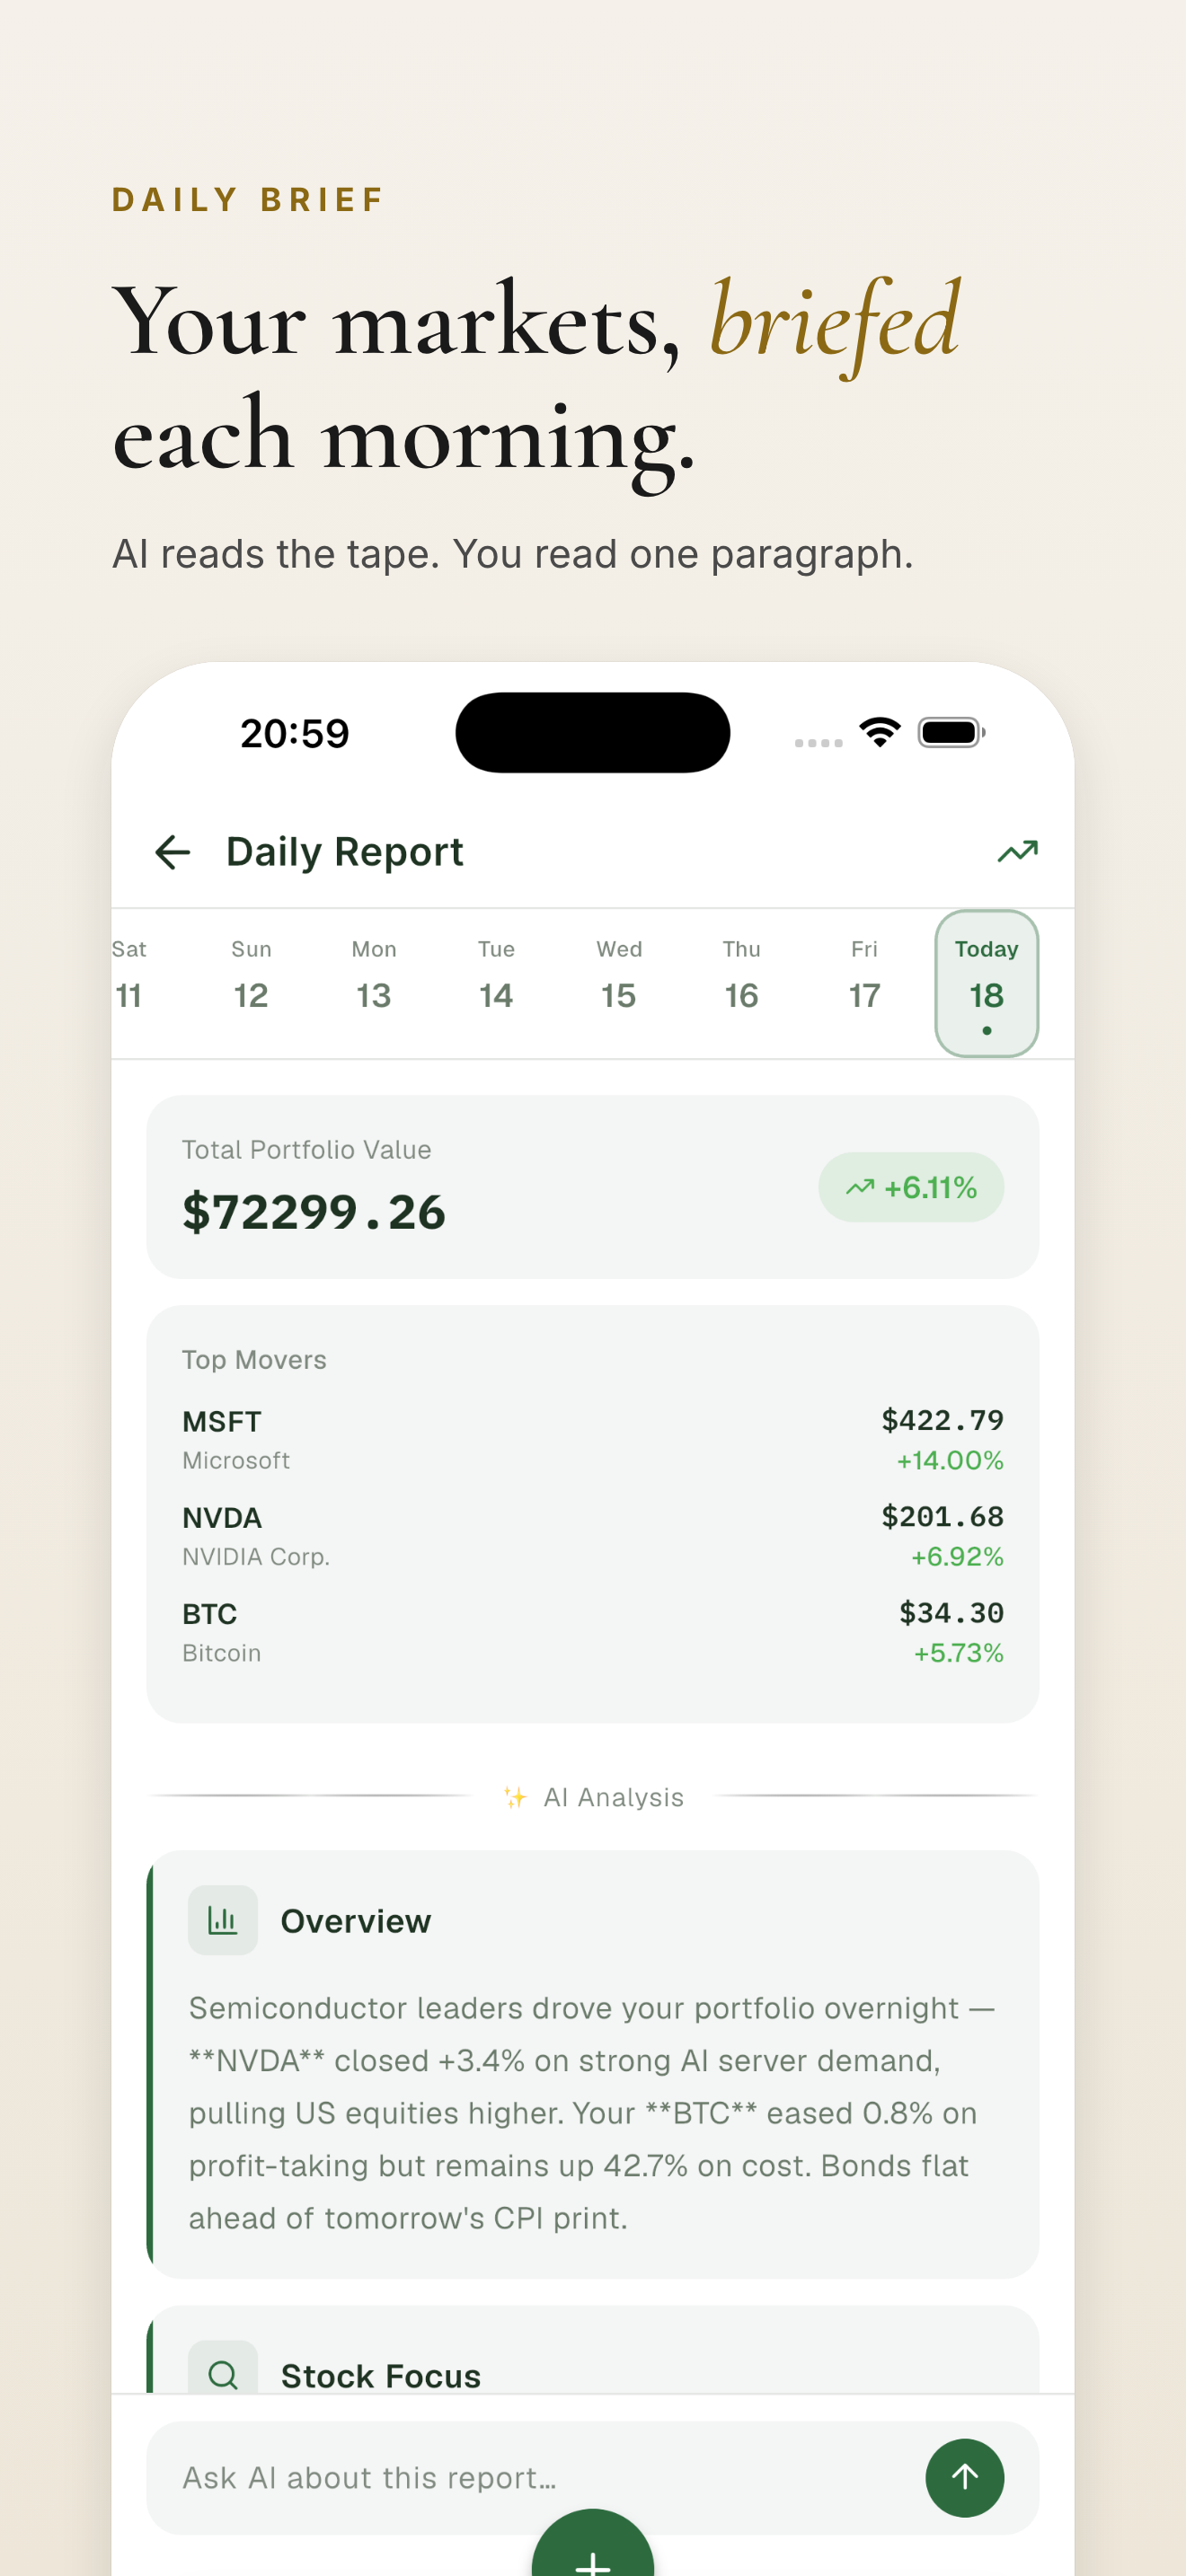Tap the AI Analysis sparkle icon

click(x=515, y=1797)
